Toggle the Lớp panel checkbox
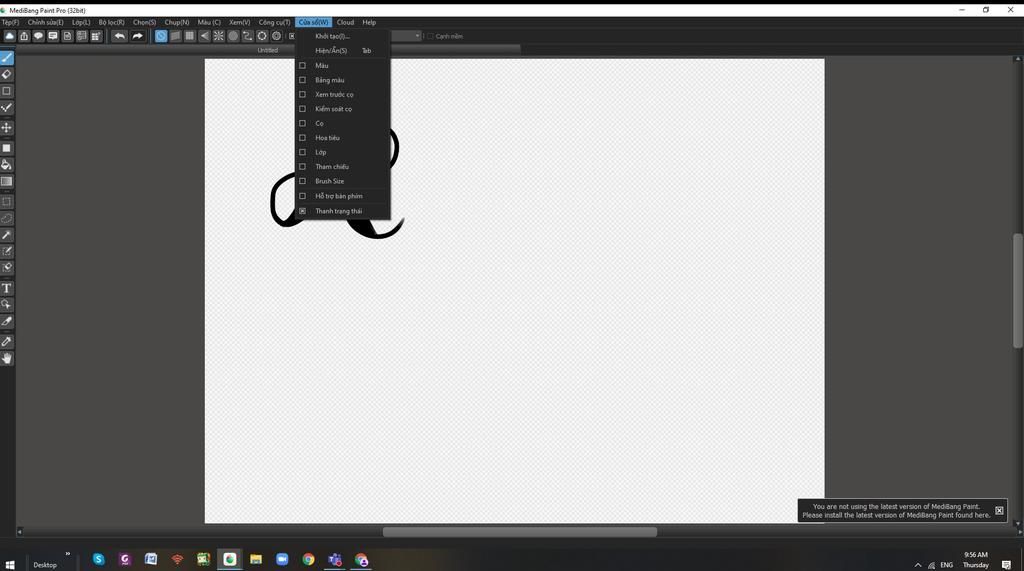 [x=302, y=152]
